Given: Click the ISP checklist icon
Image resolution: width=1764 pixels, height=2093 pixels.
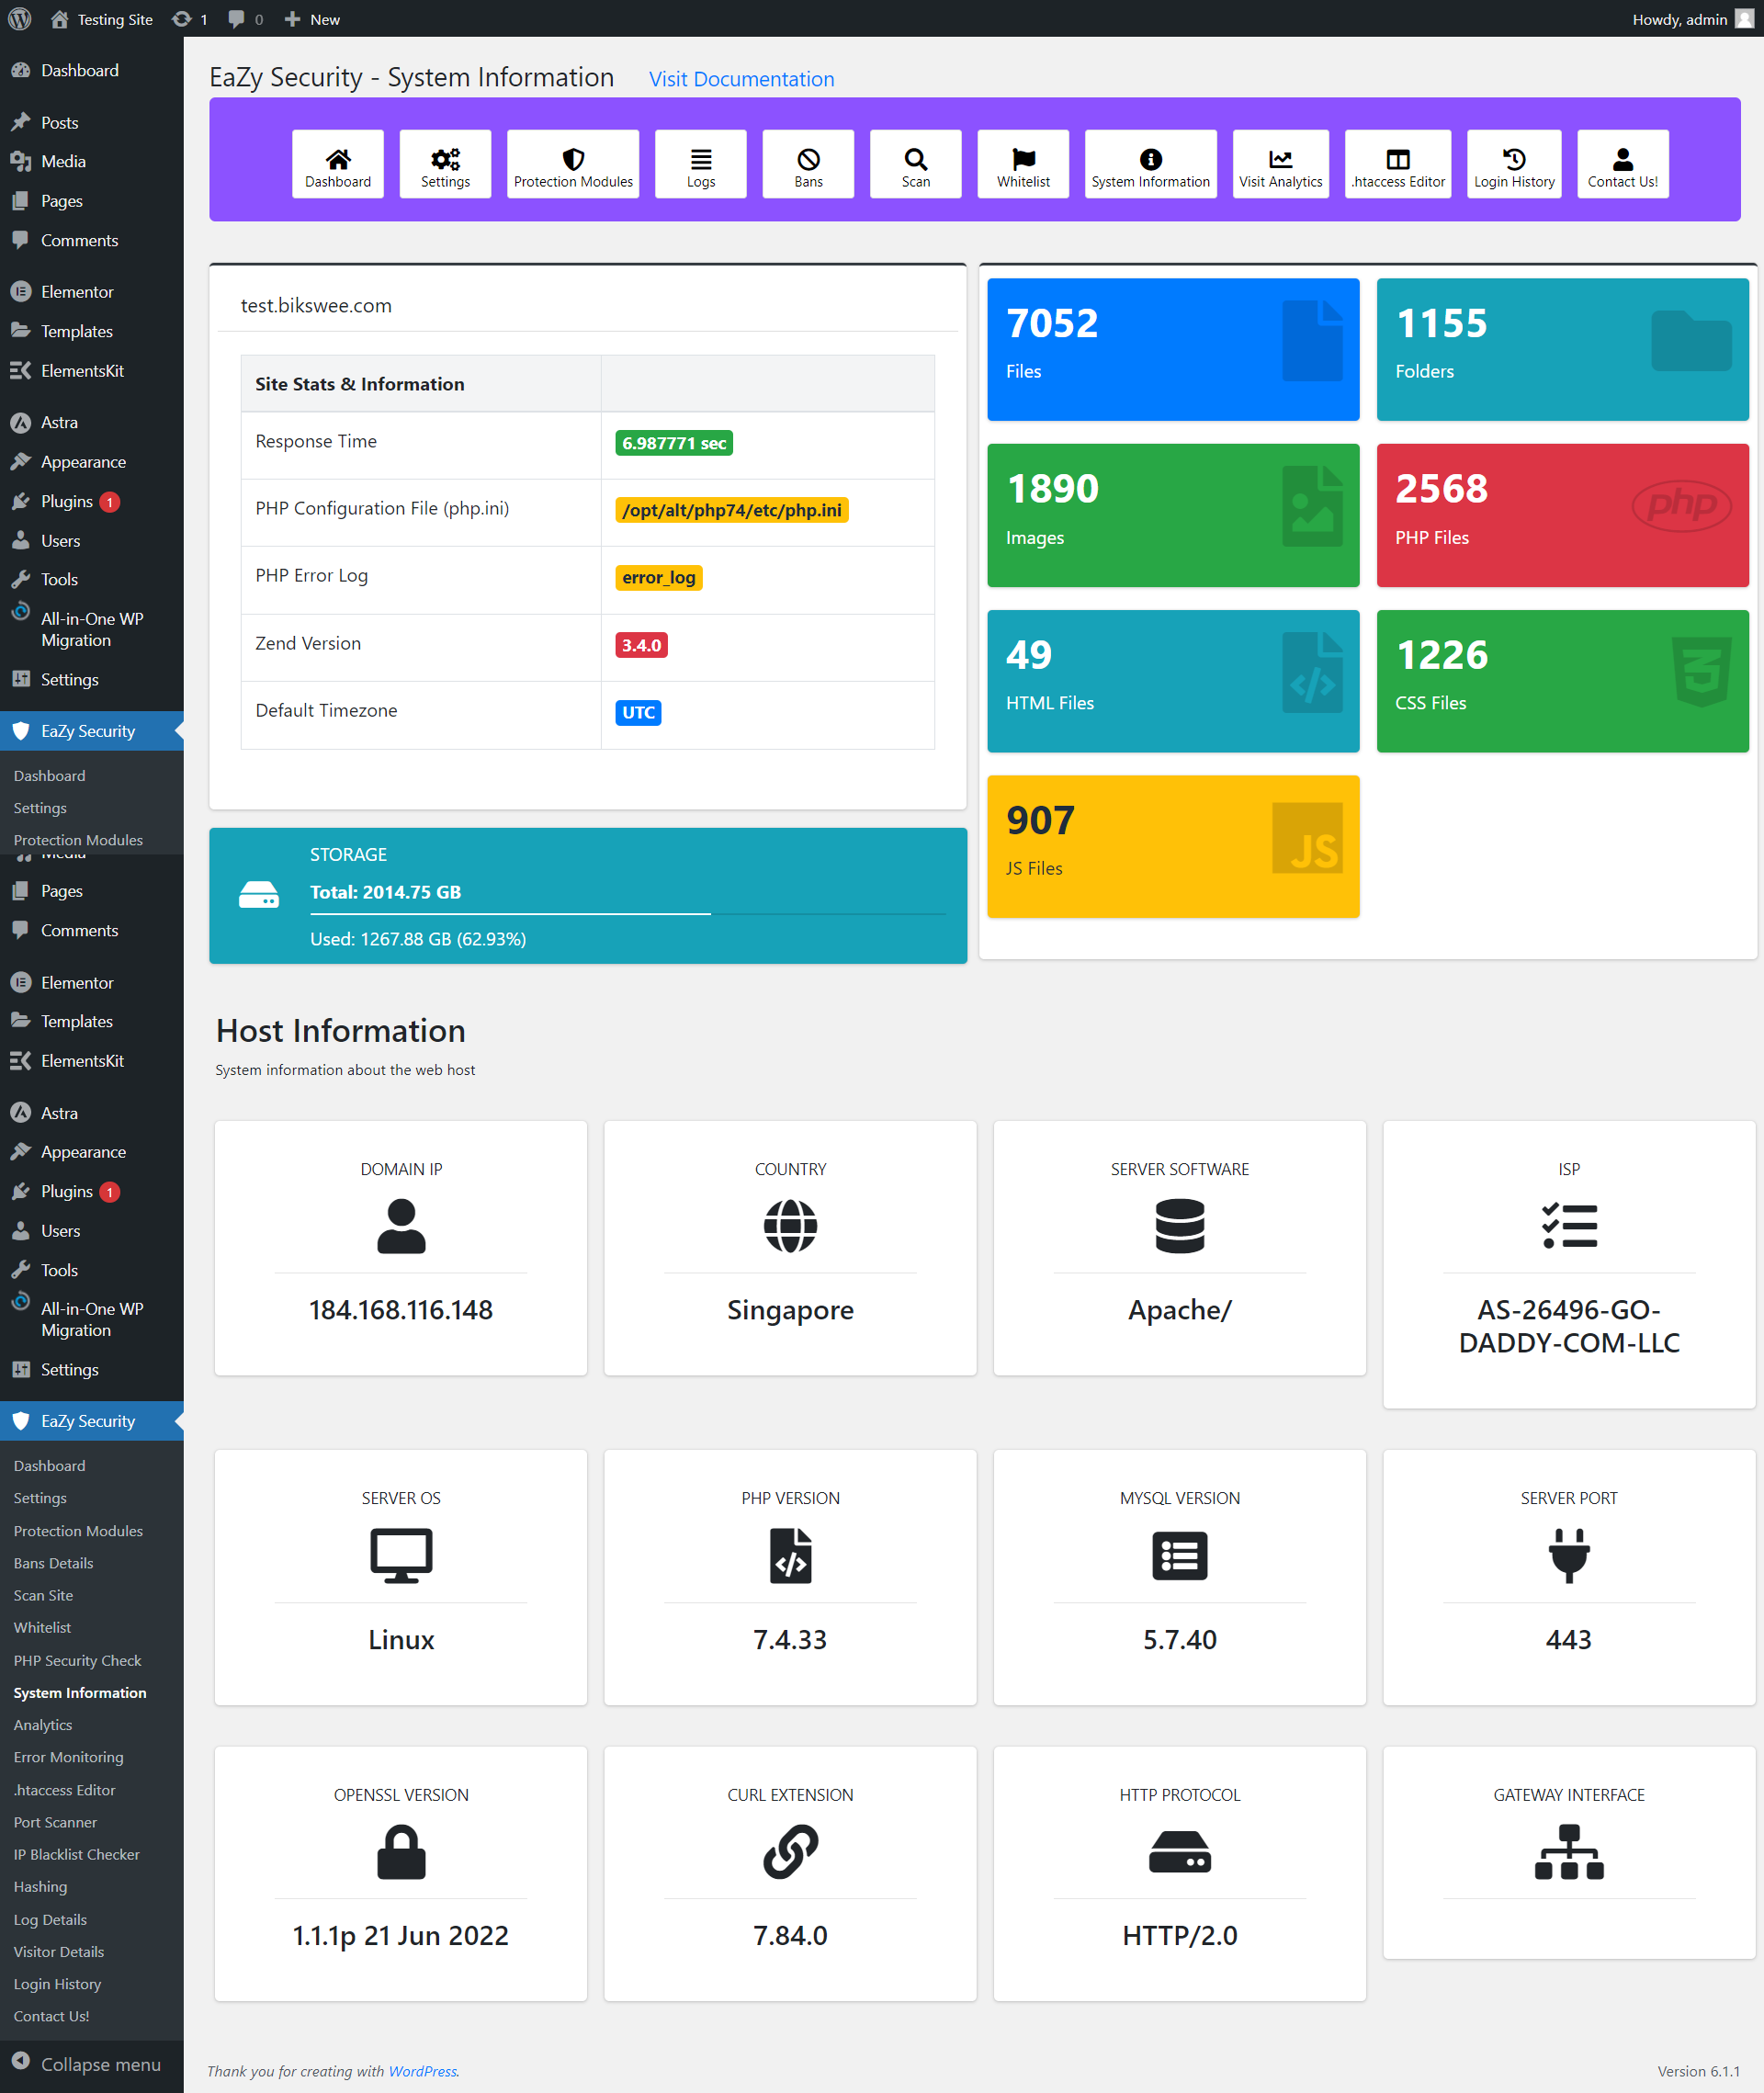Looking at the screenshot, I should [x=1569, y=1226].
